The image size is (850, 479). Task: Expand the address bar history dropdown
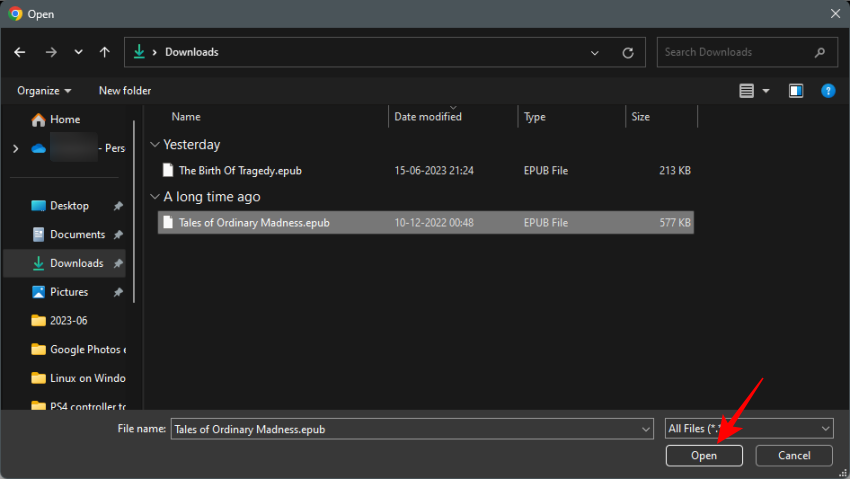(595, 52)
